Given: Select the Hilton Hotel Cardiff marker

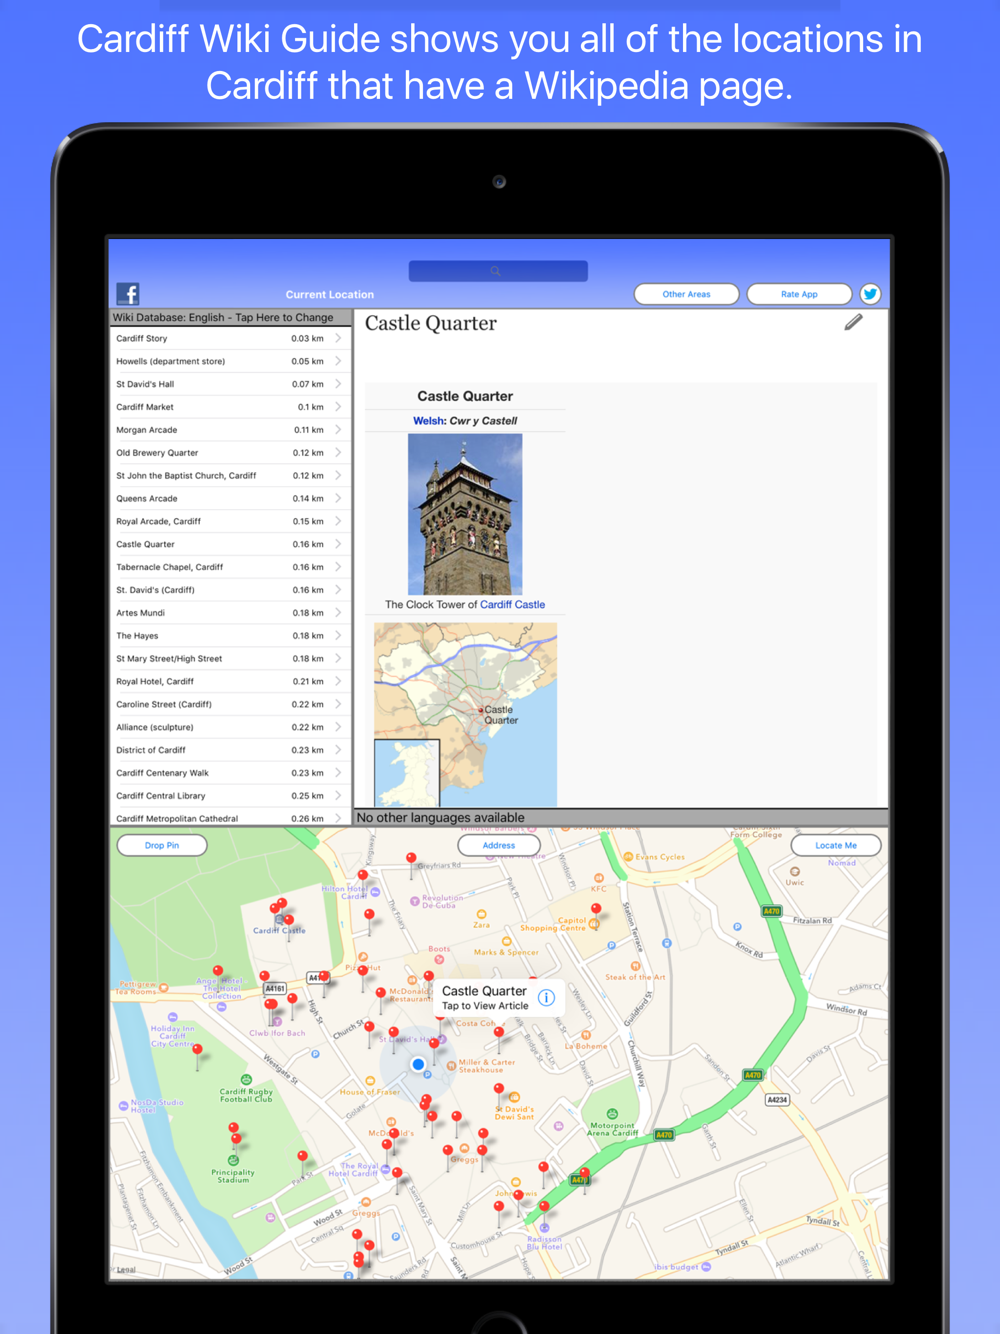Looking at the screenshot, I should point(375,892).
